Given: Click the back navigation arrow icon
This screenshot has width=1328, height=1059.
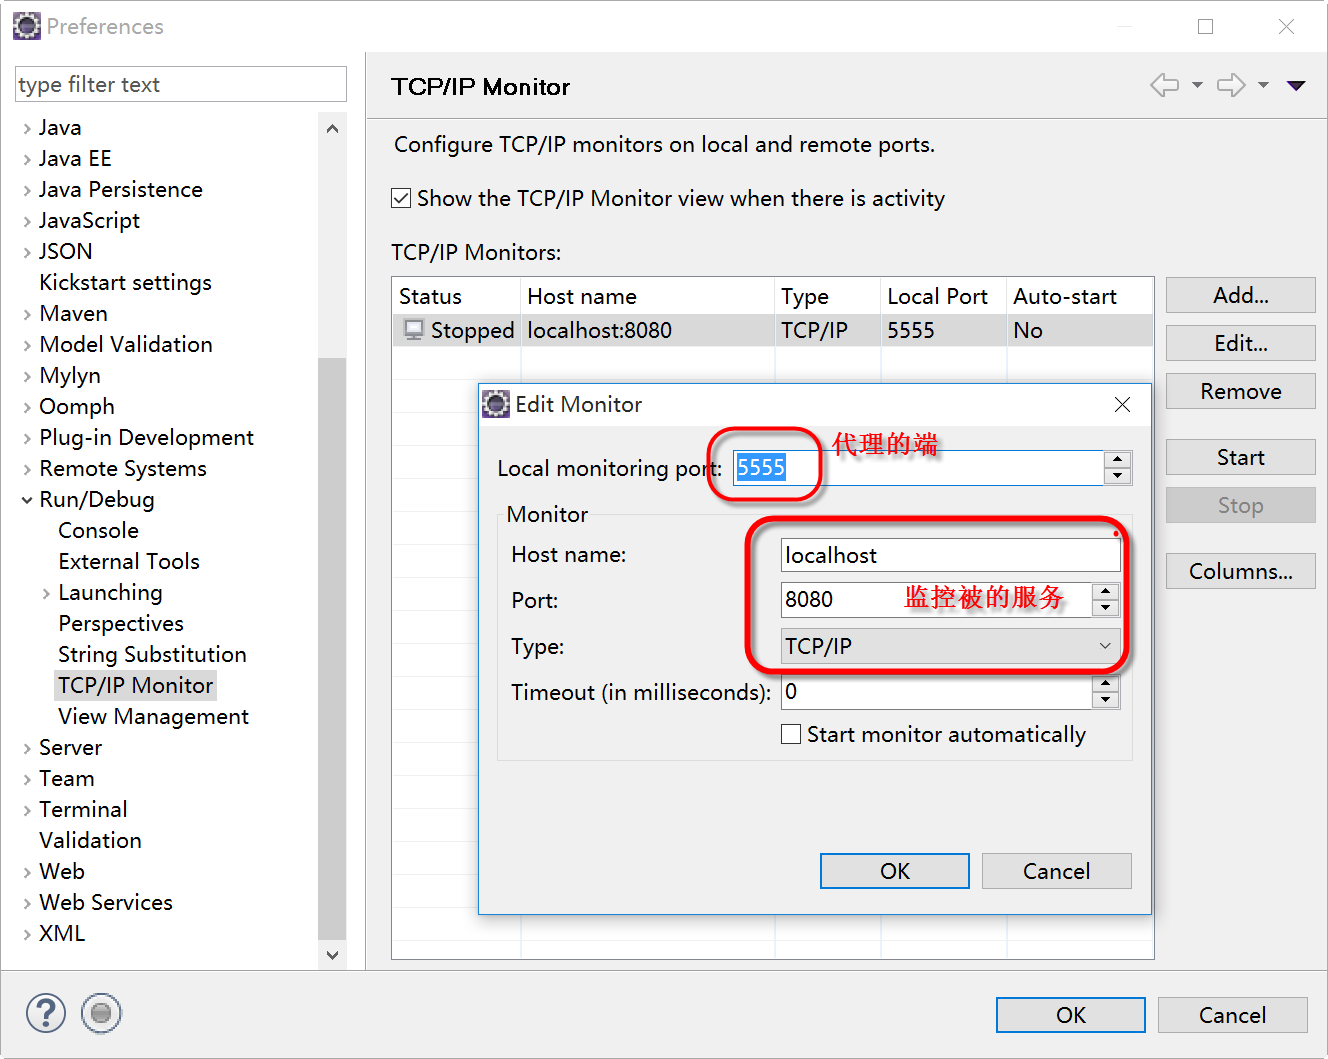Looking at the screenshot, I should coord(1164,85).
